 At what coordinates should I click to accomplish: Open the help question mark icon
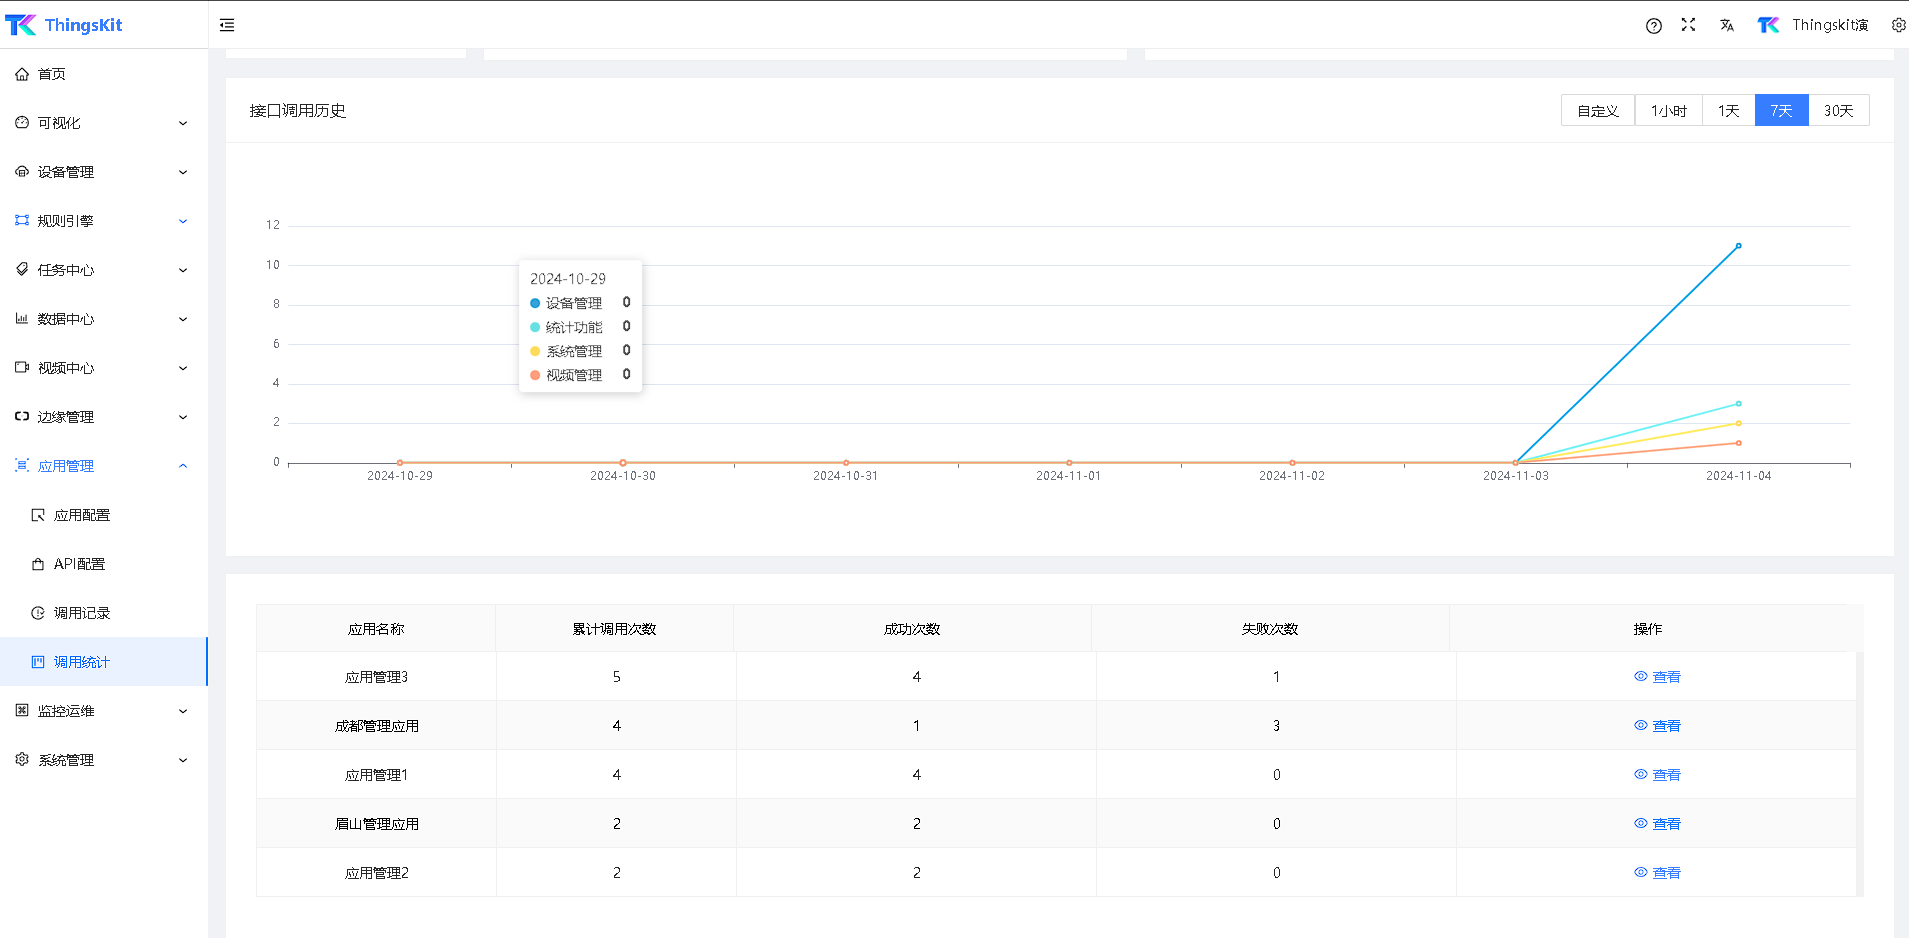coord(1654,26)
